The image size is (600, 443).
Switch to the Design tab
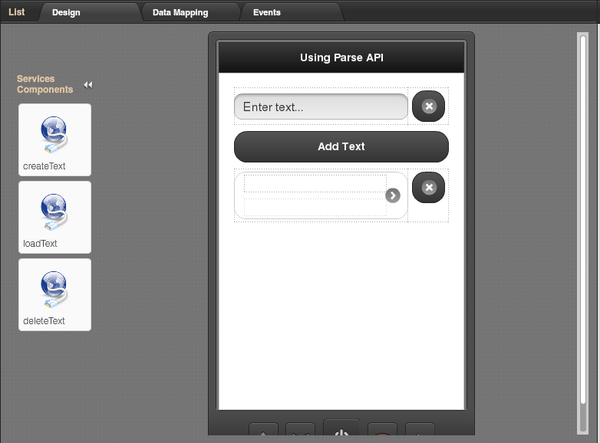point(67,13)
